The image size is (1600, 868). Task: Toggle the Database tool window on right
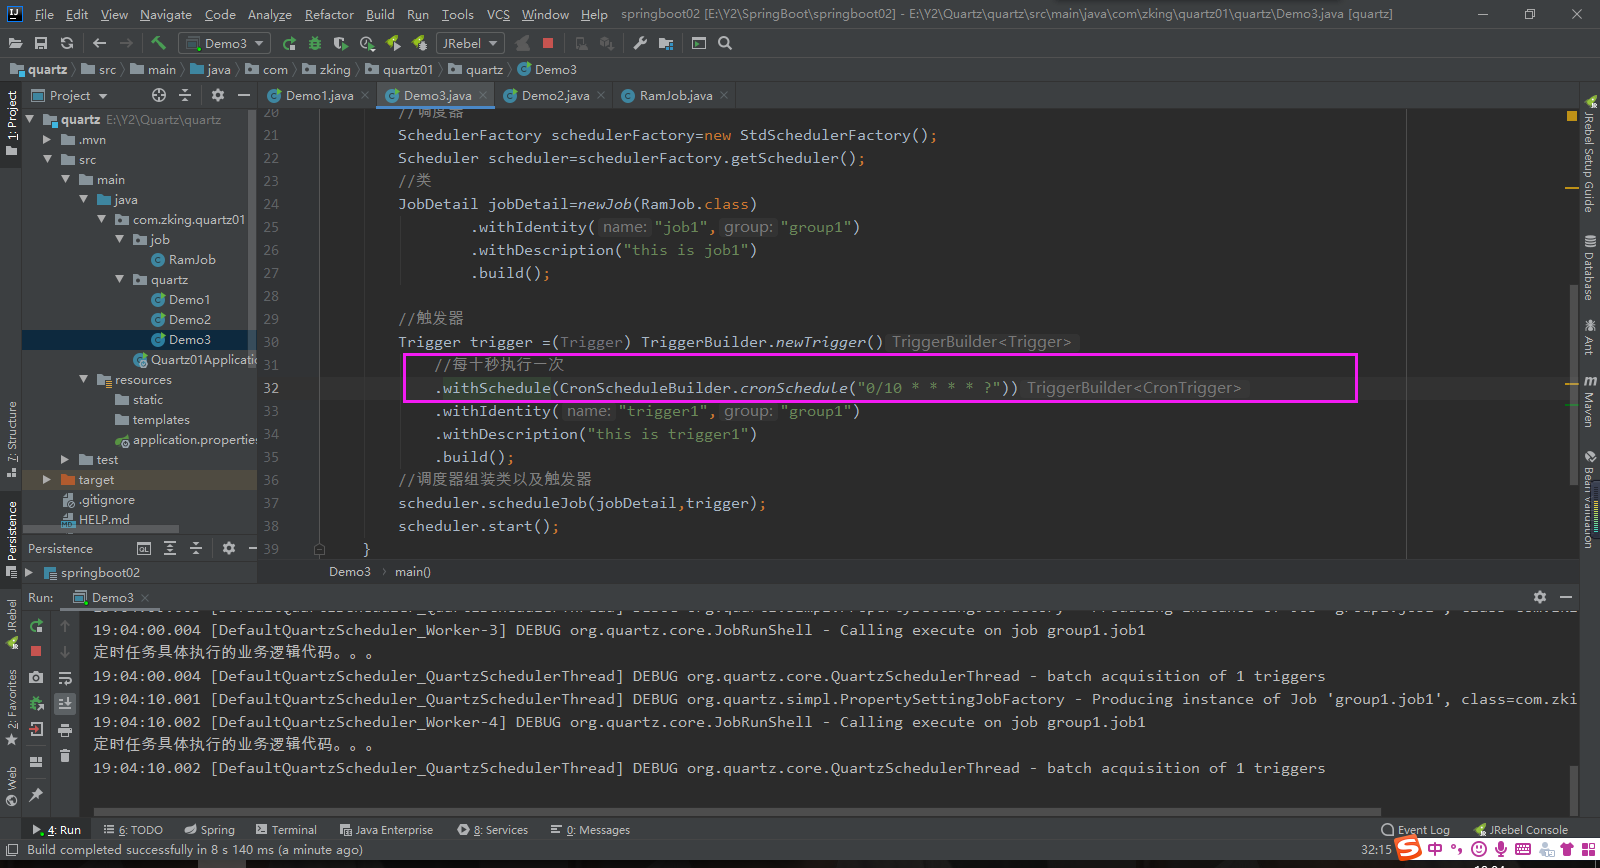tap(1589, 267)
